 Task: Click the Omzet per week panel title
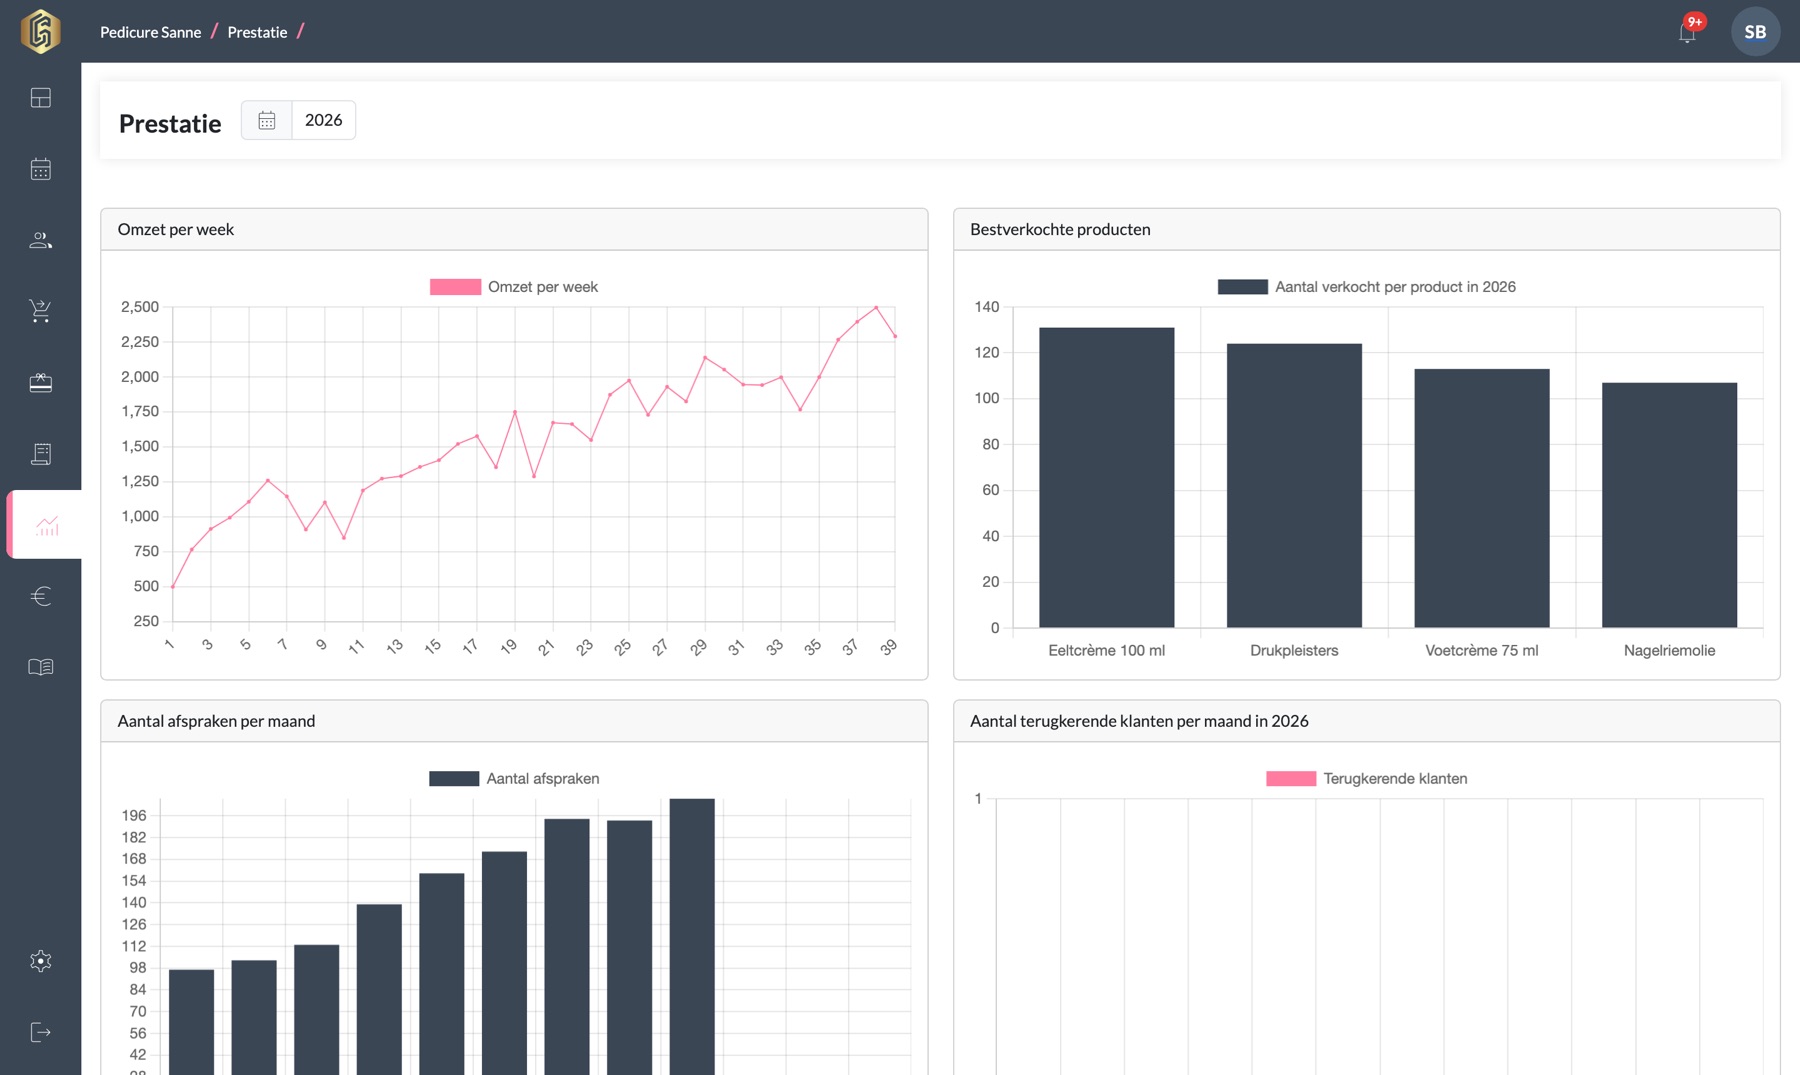[176, 229]
